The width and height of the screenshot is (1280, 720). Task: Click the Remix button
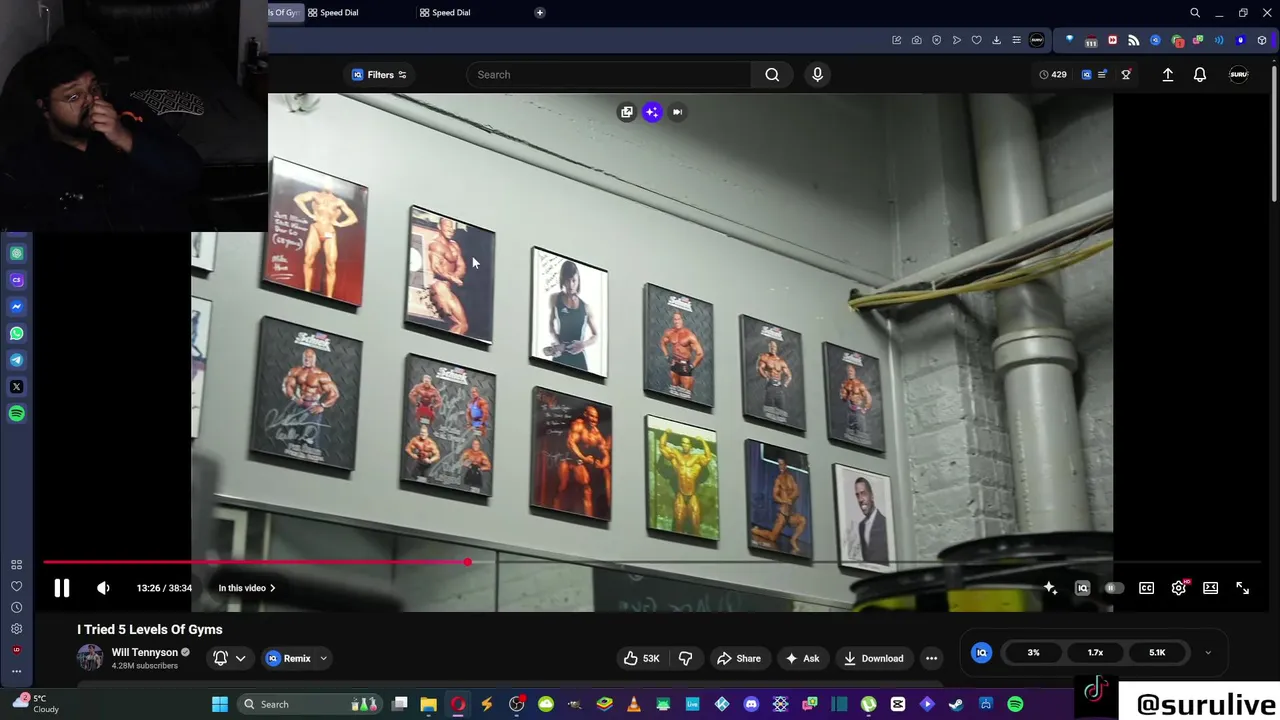pyautogui.click(x=288, y=658)
